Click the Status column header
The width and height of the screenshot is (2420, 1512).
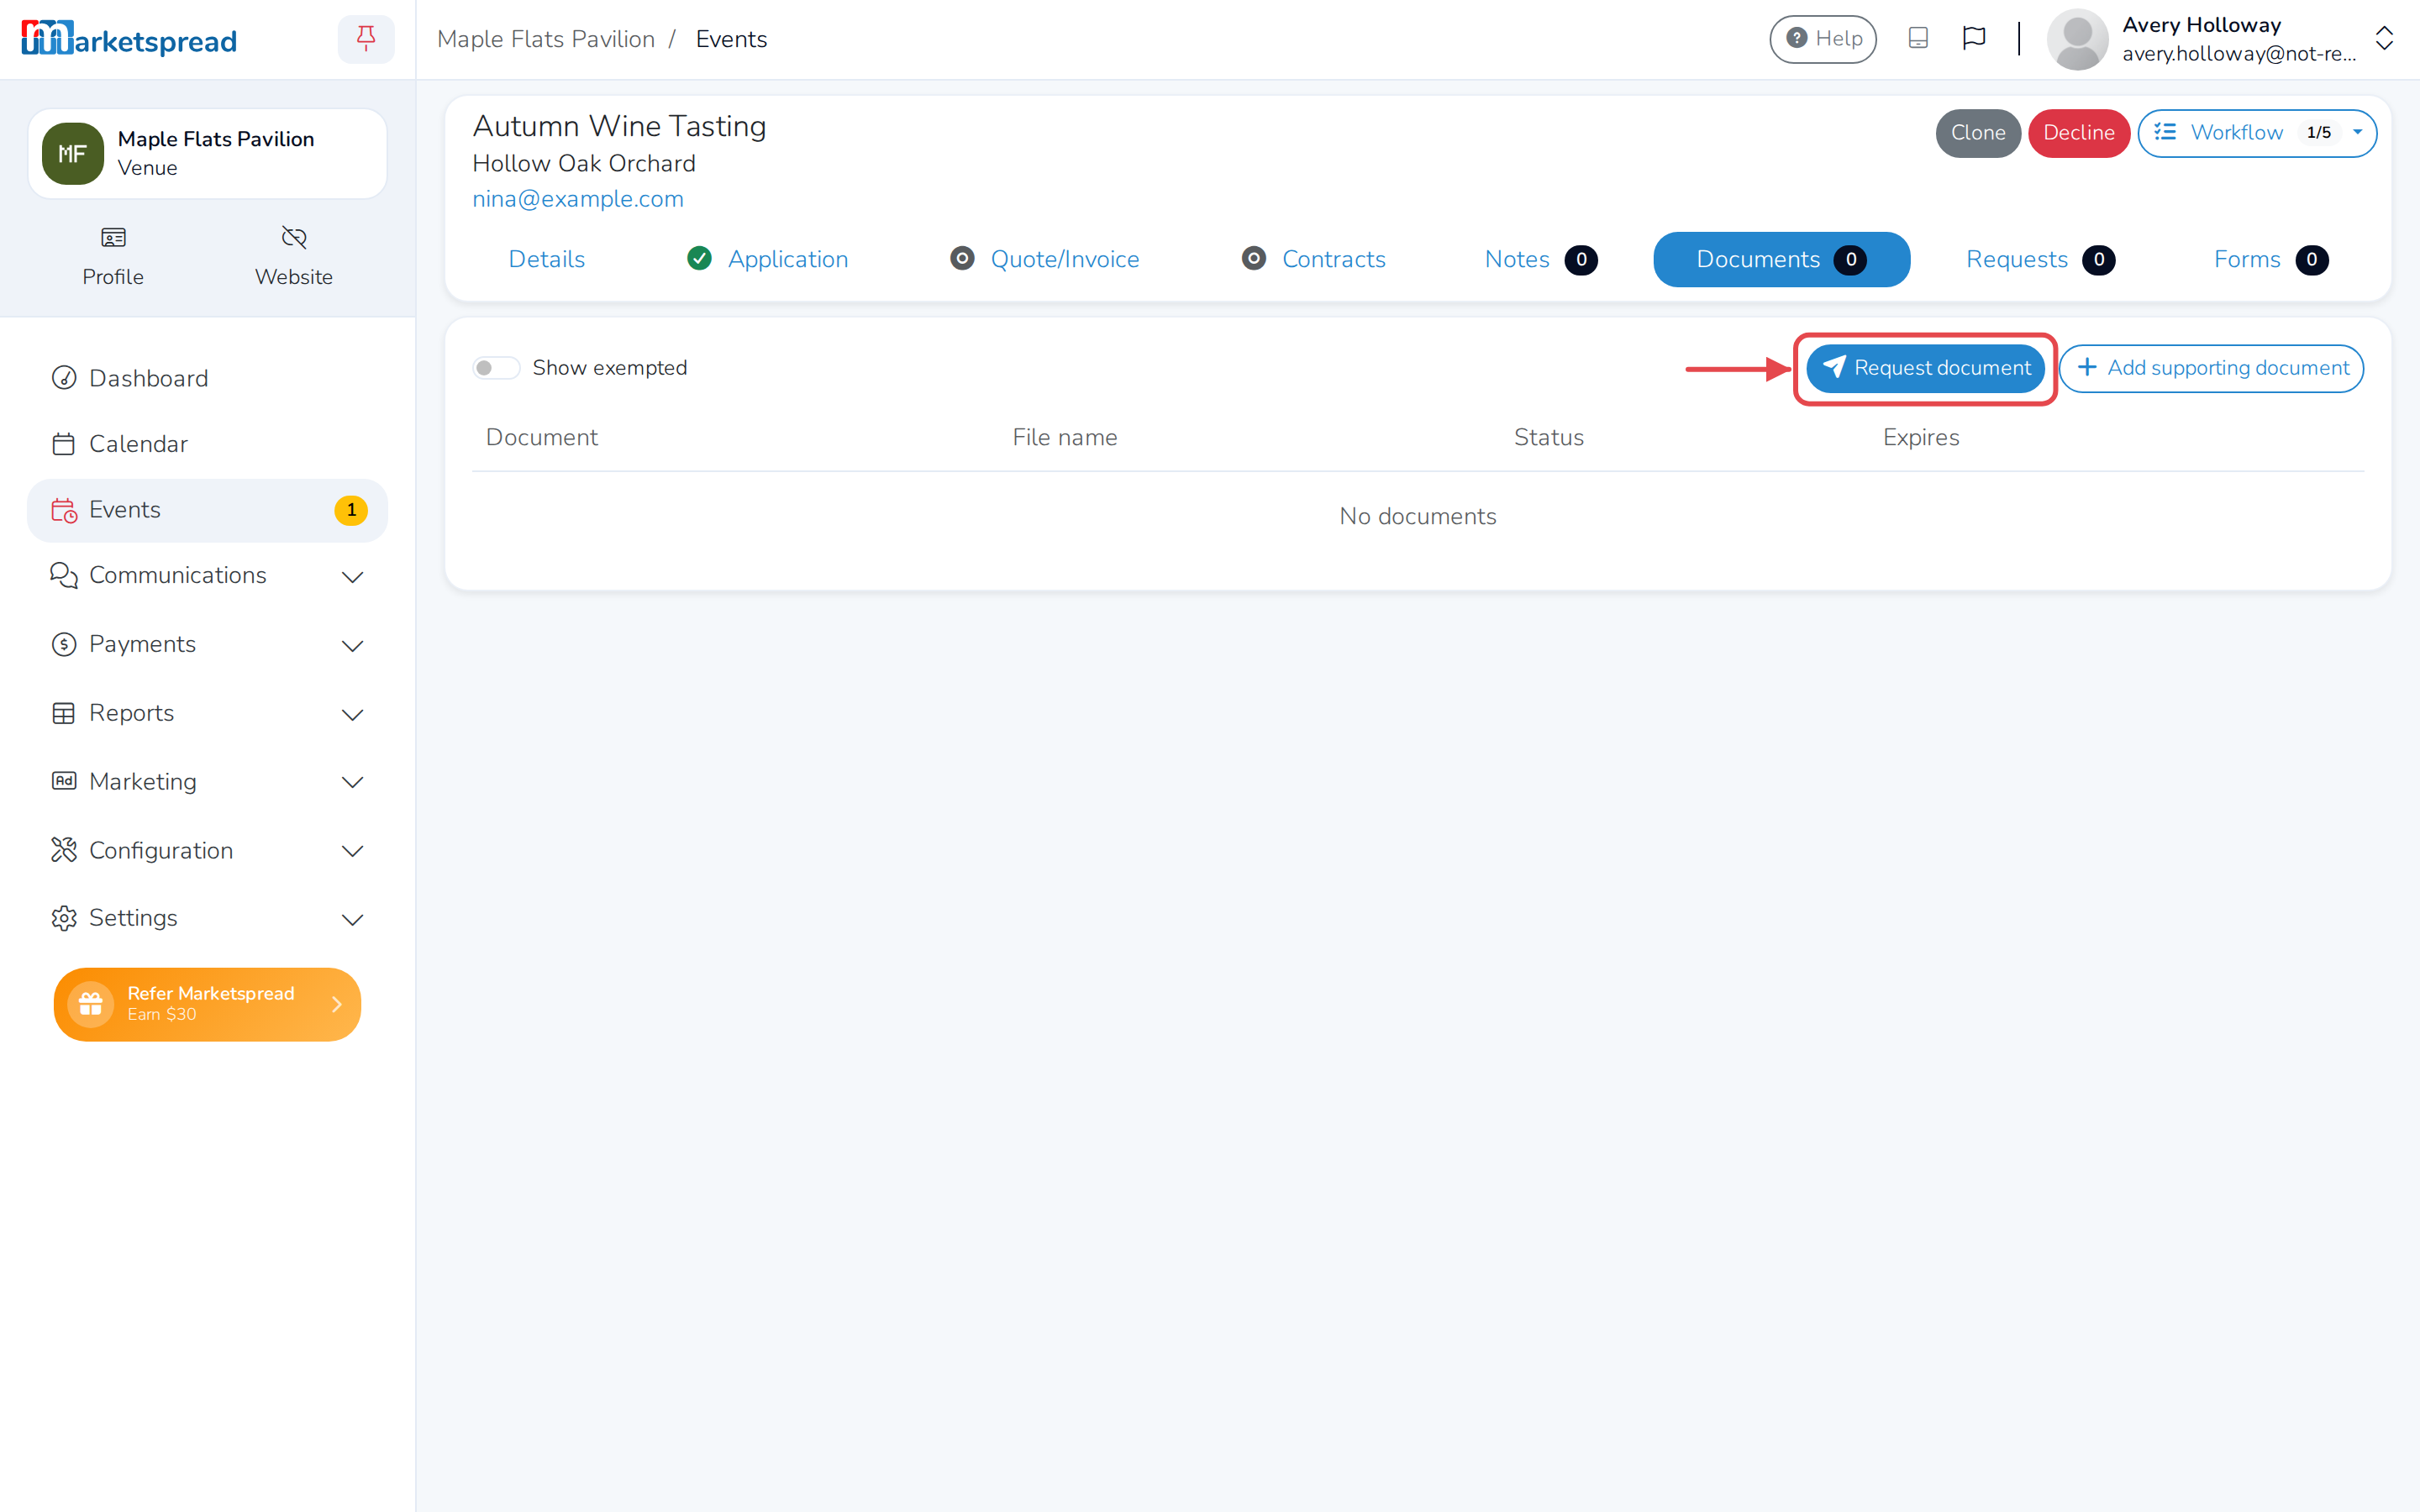click(1548, 438)
